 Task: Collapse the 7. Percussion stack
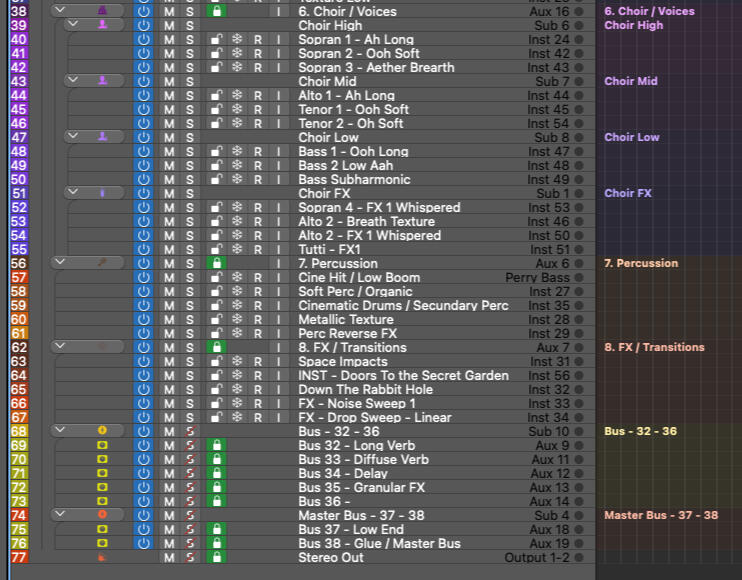pos(60,261)
